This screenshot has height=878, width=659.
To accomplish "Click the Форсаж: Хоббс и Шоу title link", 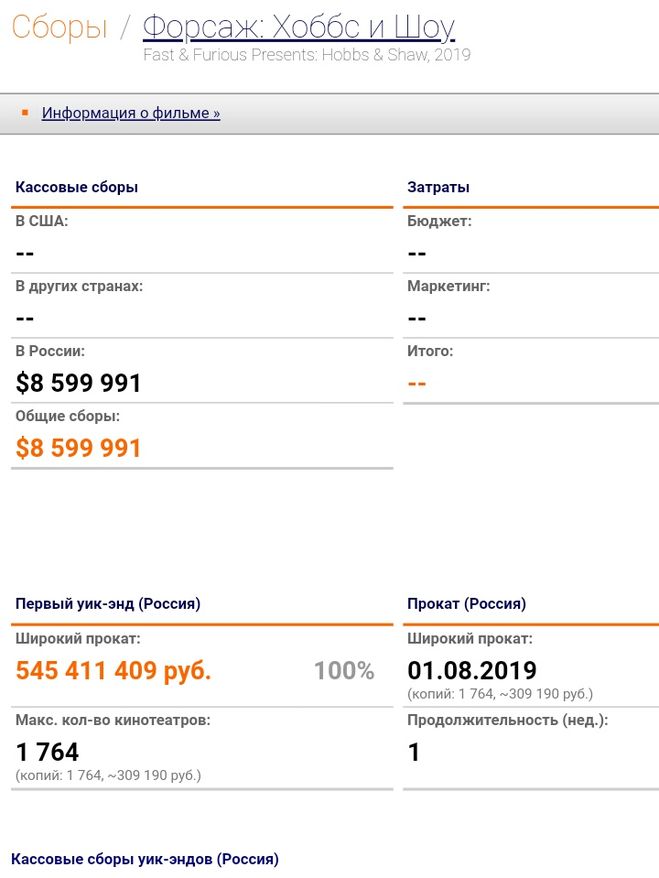I will (298, 26).
